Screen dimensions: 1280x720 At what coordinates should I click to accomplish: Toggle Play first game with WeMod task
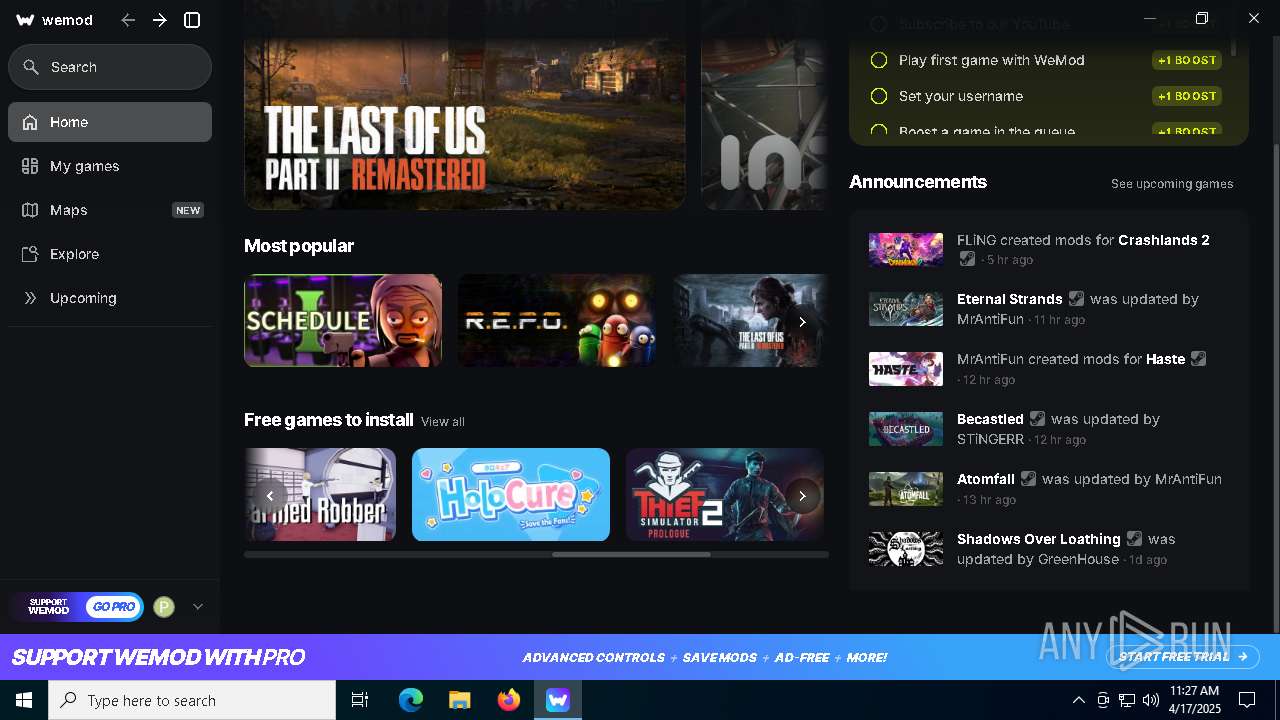tap(879, 60)
